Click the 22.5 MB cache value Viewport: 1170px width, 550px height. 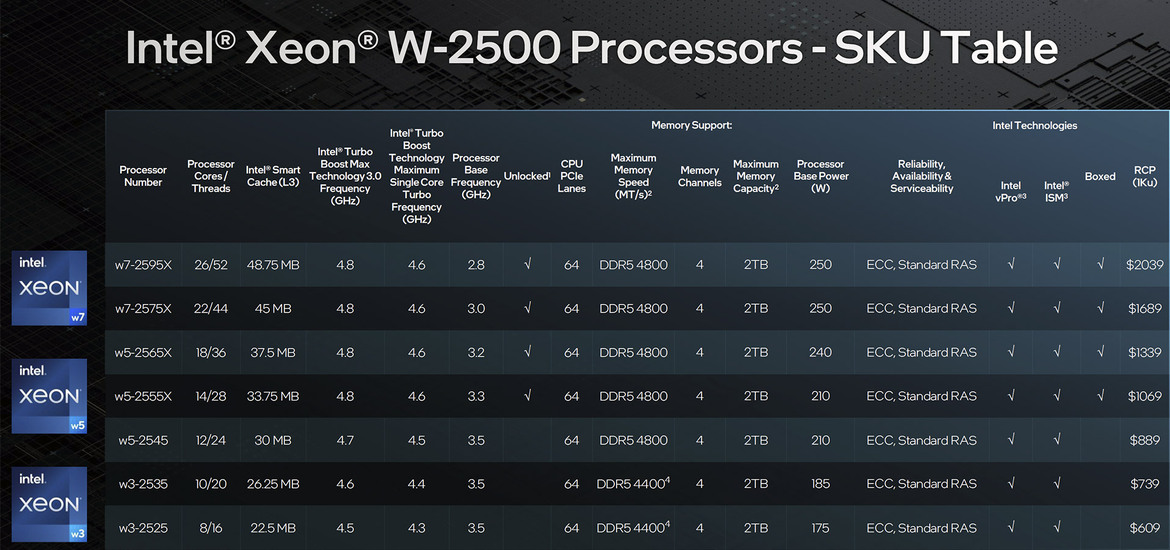click(273, 528)
